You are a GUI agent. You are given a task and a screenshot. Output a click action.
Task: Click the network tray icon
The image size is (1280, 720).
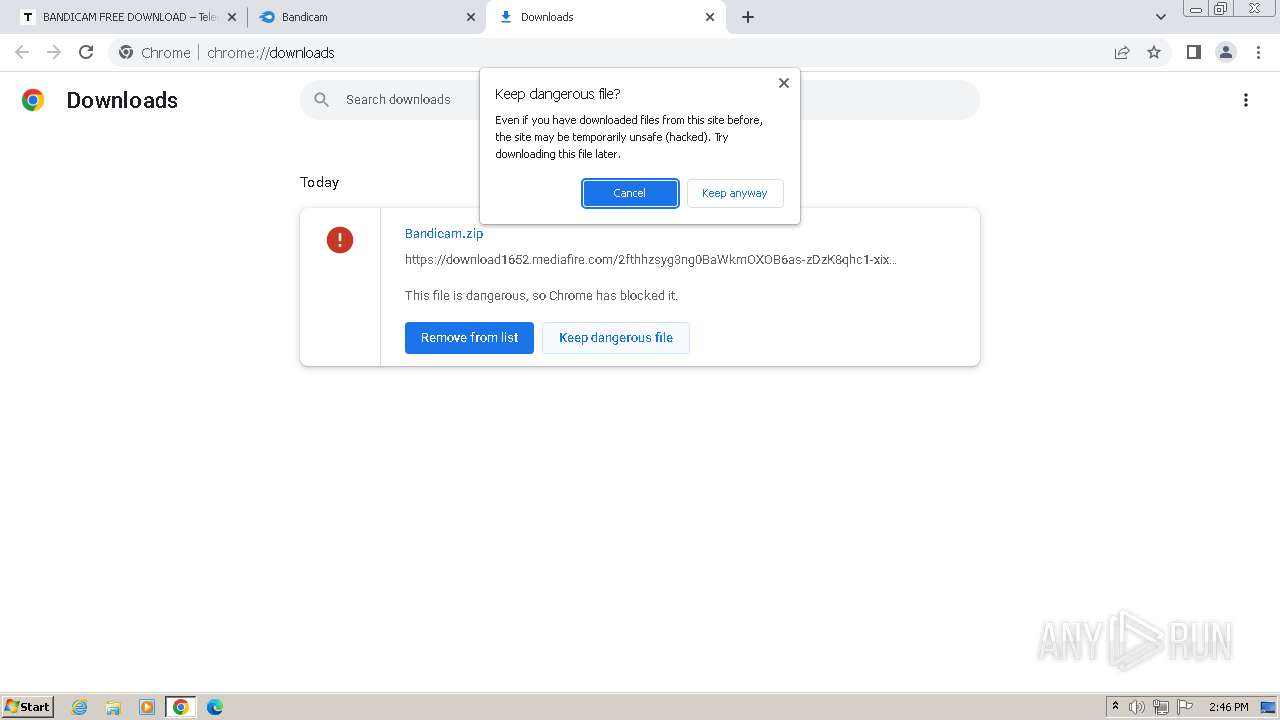click(1161, 707)
